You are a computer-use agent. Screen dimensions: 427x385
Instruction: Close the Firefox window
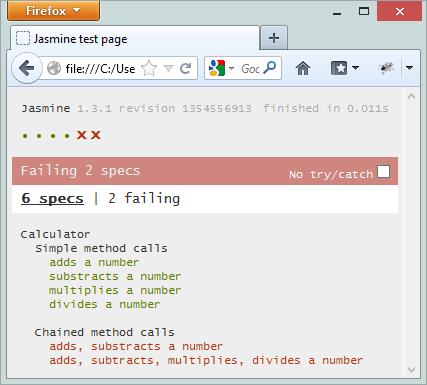(x=399, y=11)
